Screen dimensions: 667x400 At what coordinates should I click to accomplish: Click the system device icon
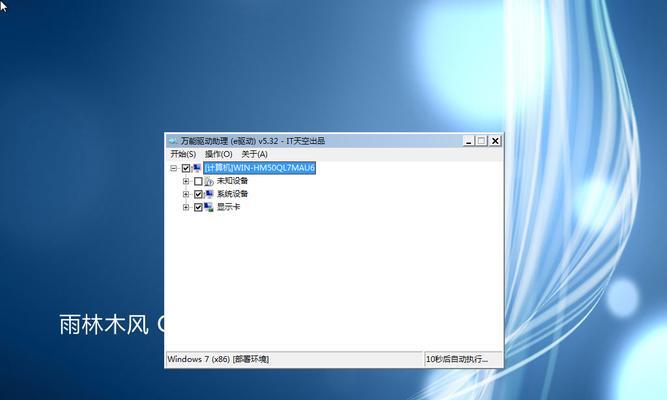(209, 194)
